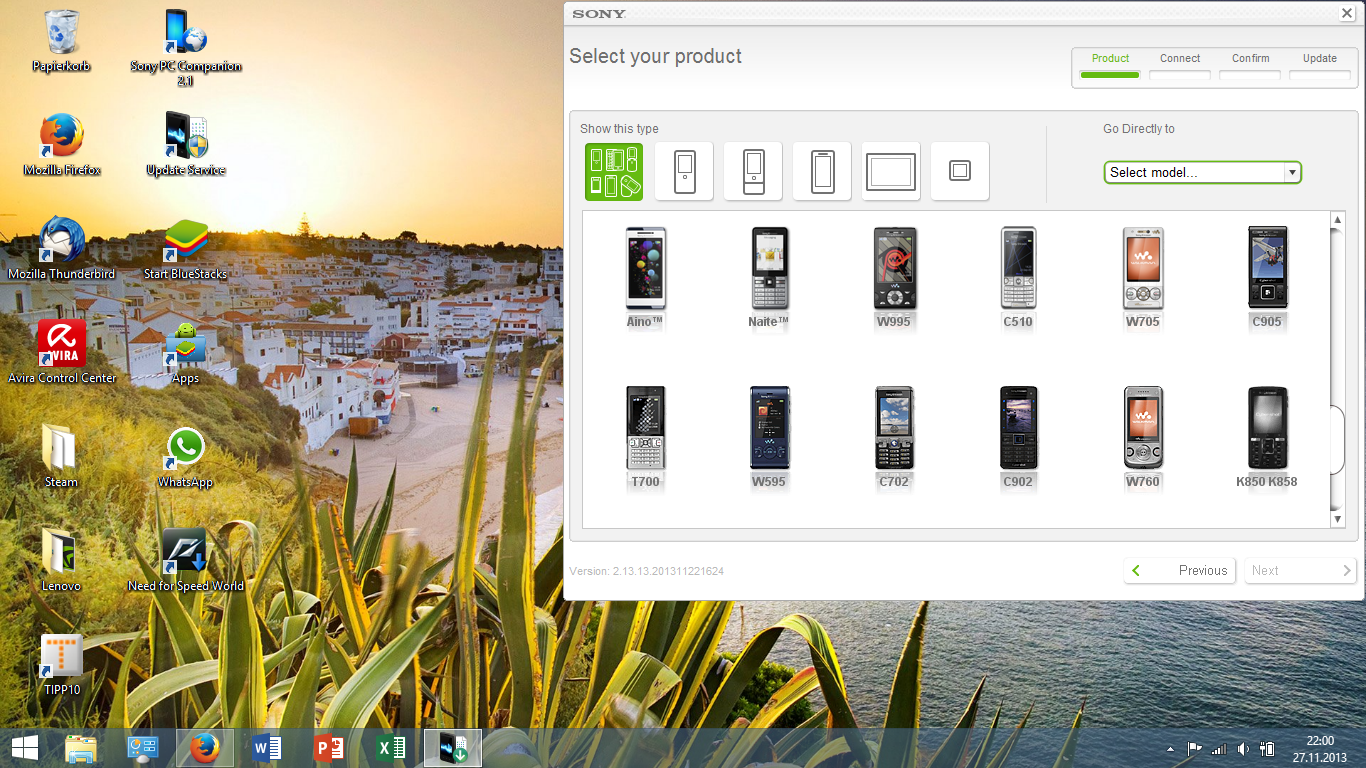Open the Windows Start button

(x=25, y=748)
